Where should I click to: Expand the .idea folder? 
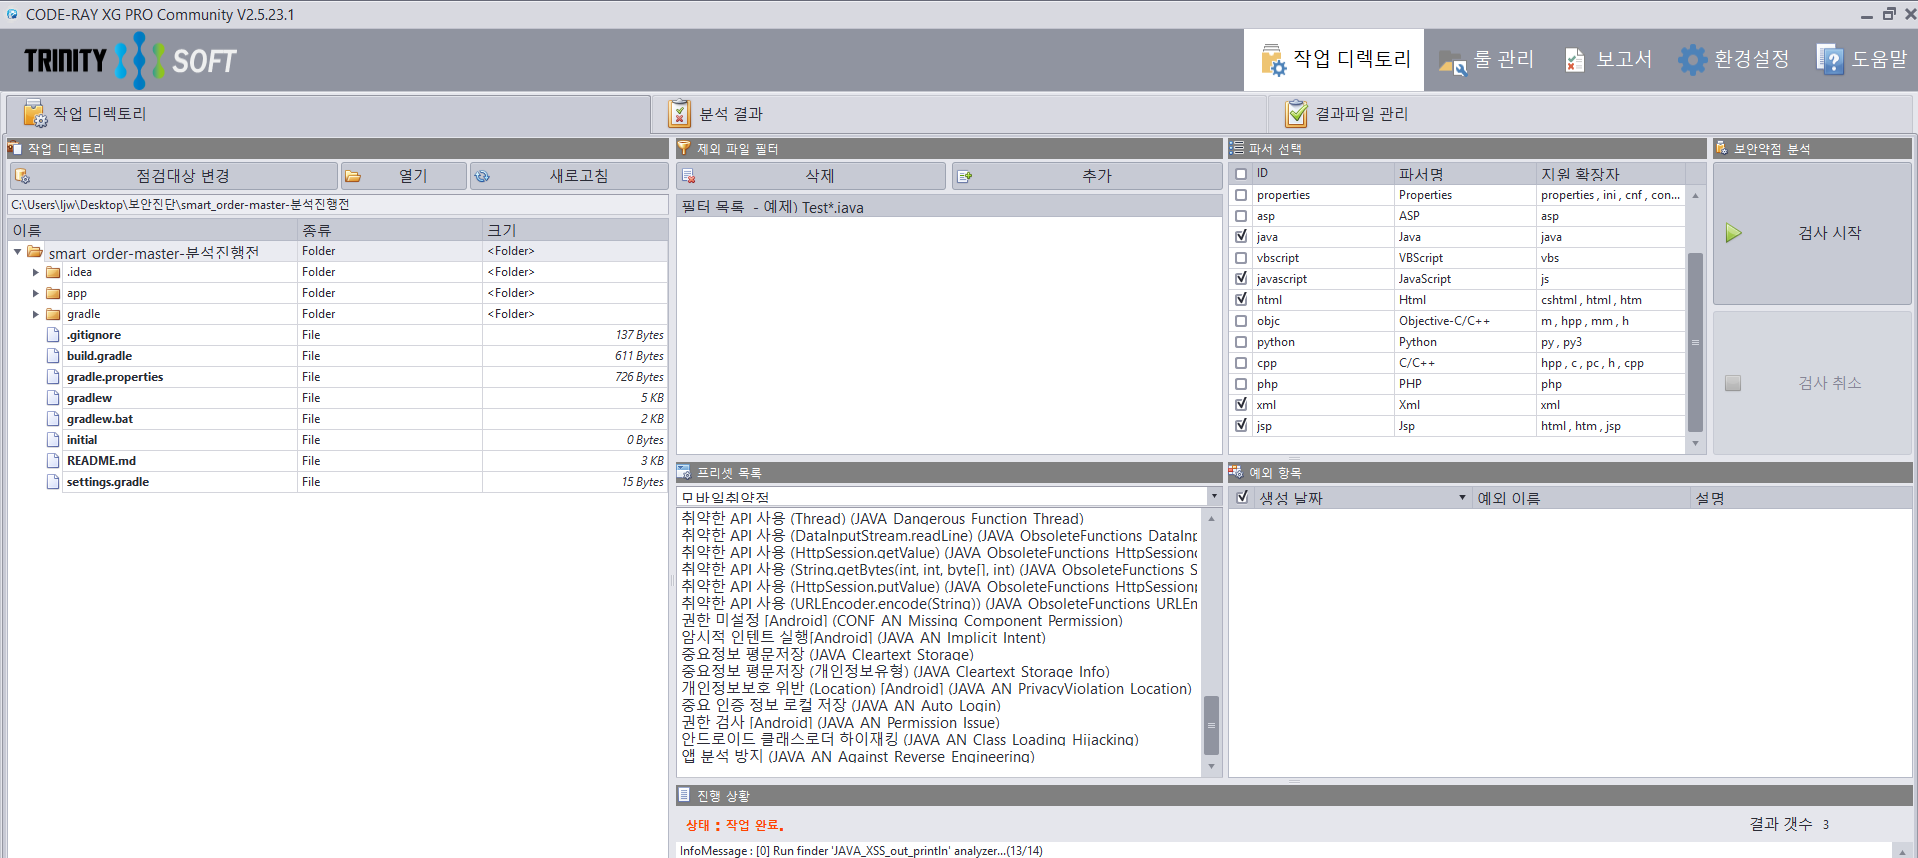pyautogui.click(x=36, y=272)
